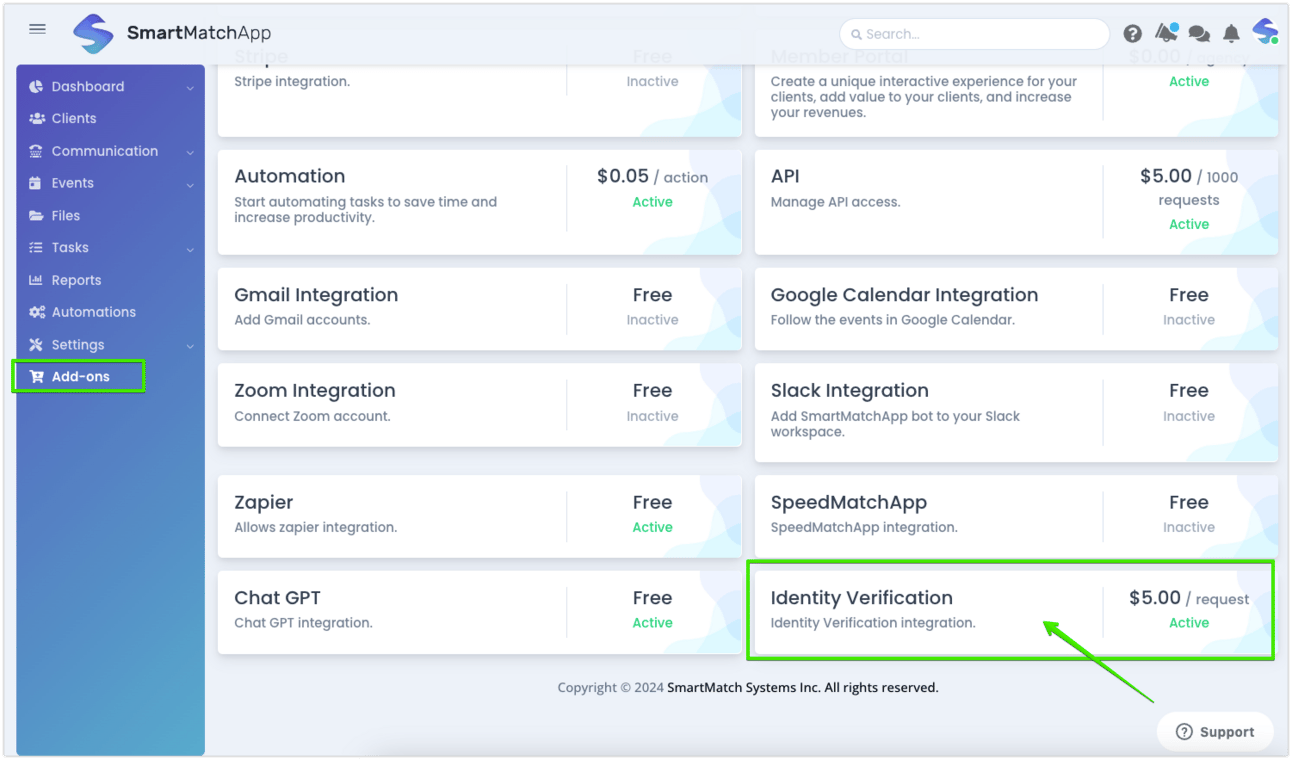This screenshot has width=1292, height=760.
Task: Click the SmartMatchApp brand name
Action: coord(199,34)
